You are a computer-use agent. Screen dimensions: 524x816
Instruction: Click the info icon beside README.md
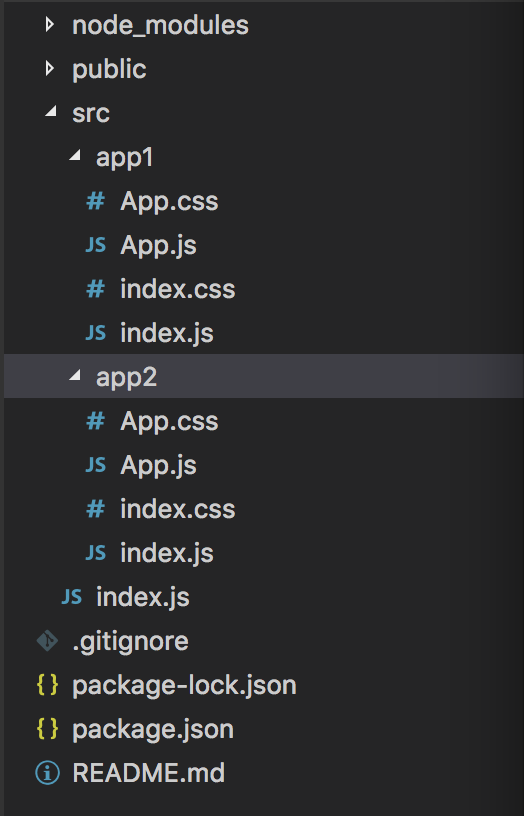tap(47, 773)
